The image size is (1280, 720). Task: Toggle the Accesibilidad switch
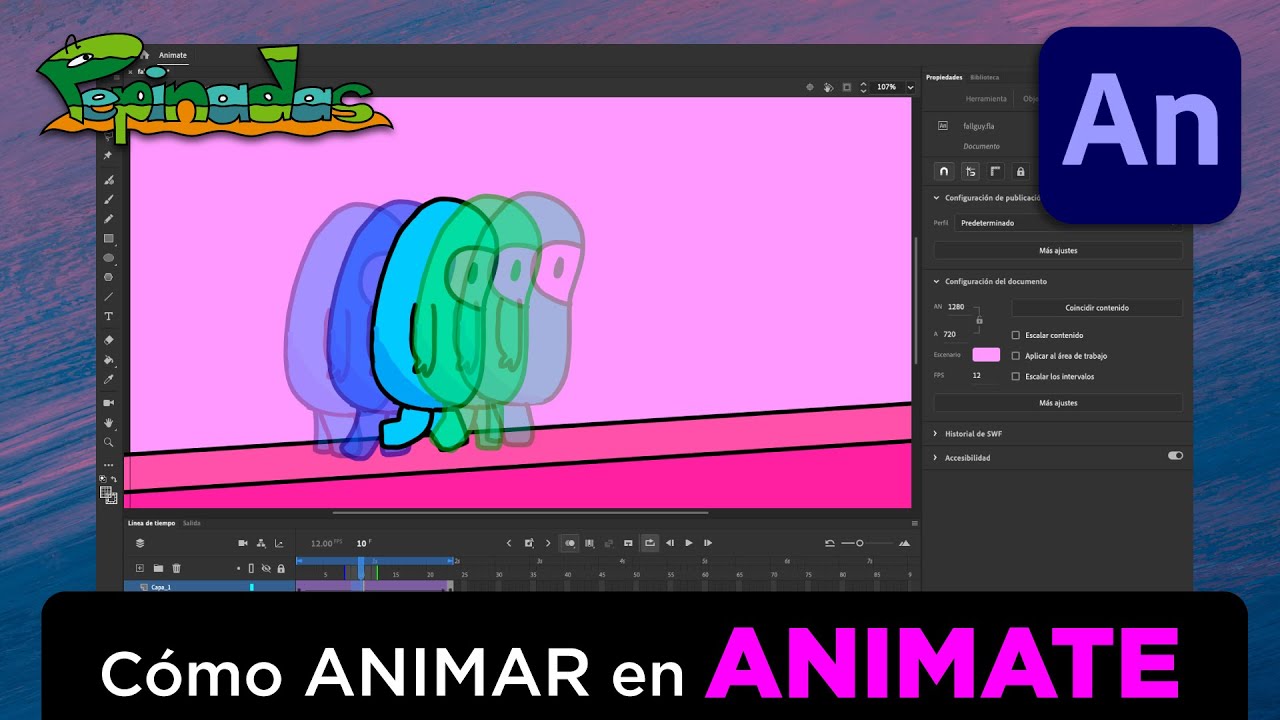1175,455
